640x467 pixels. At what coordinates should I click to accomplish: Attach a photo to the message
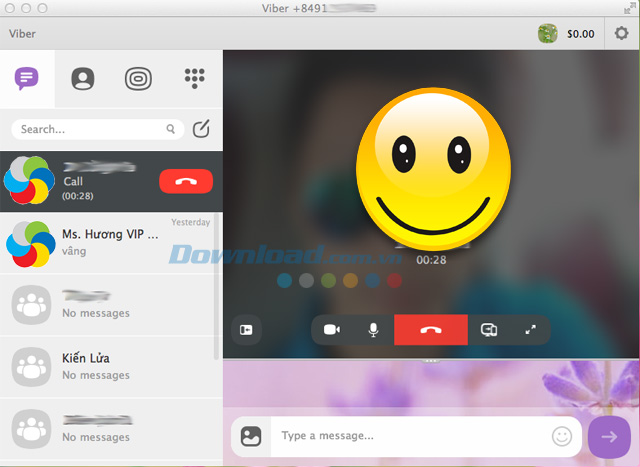pyautogui.click(x=251, y=436)
